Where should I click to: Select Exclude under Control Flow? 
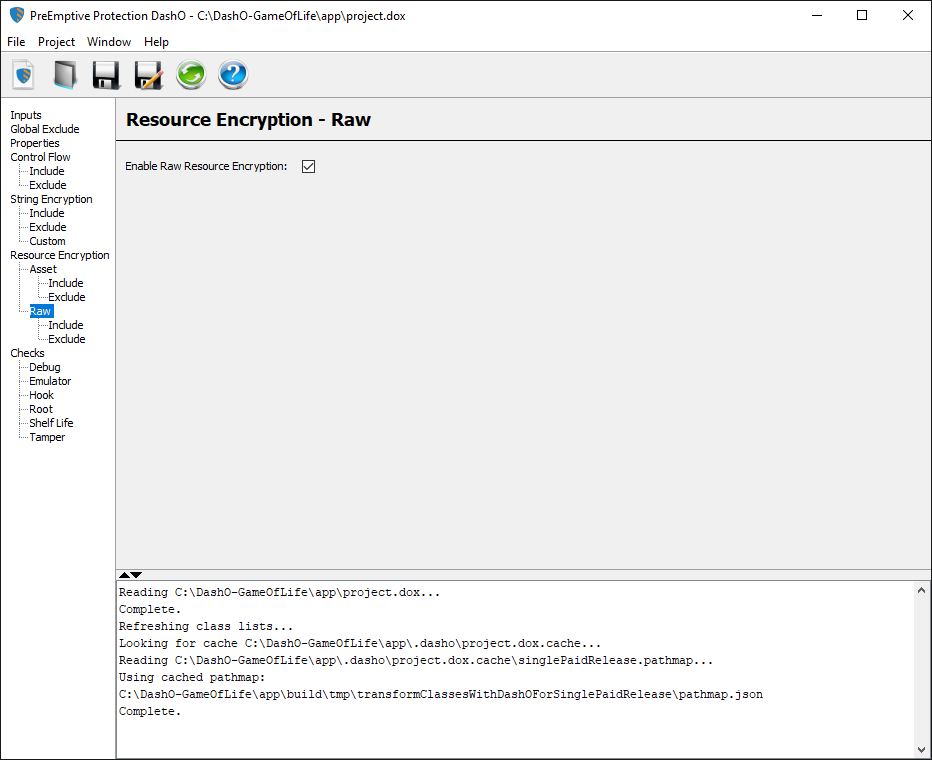click(48, 185)
